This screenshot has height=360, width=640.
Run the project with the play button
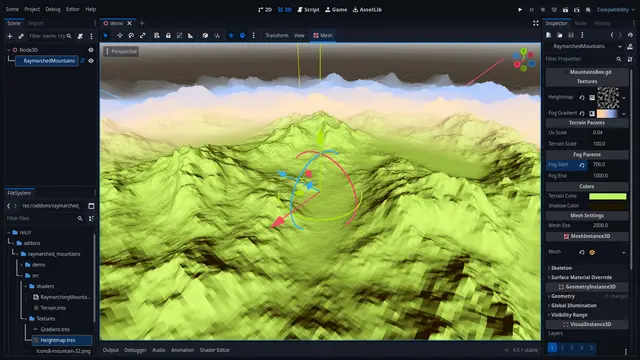point(520,9)
